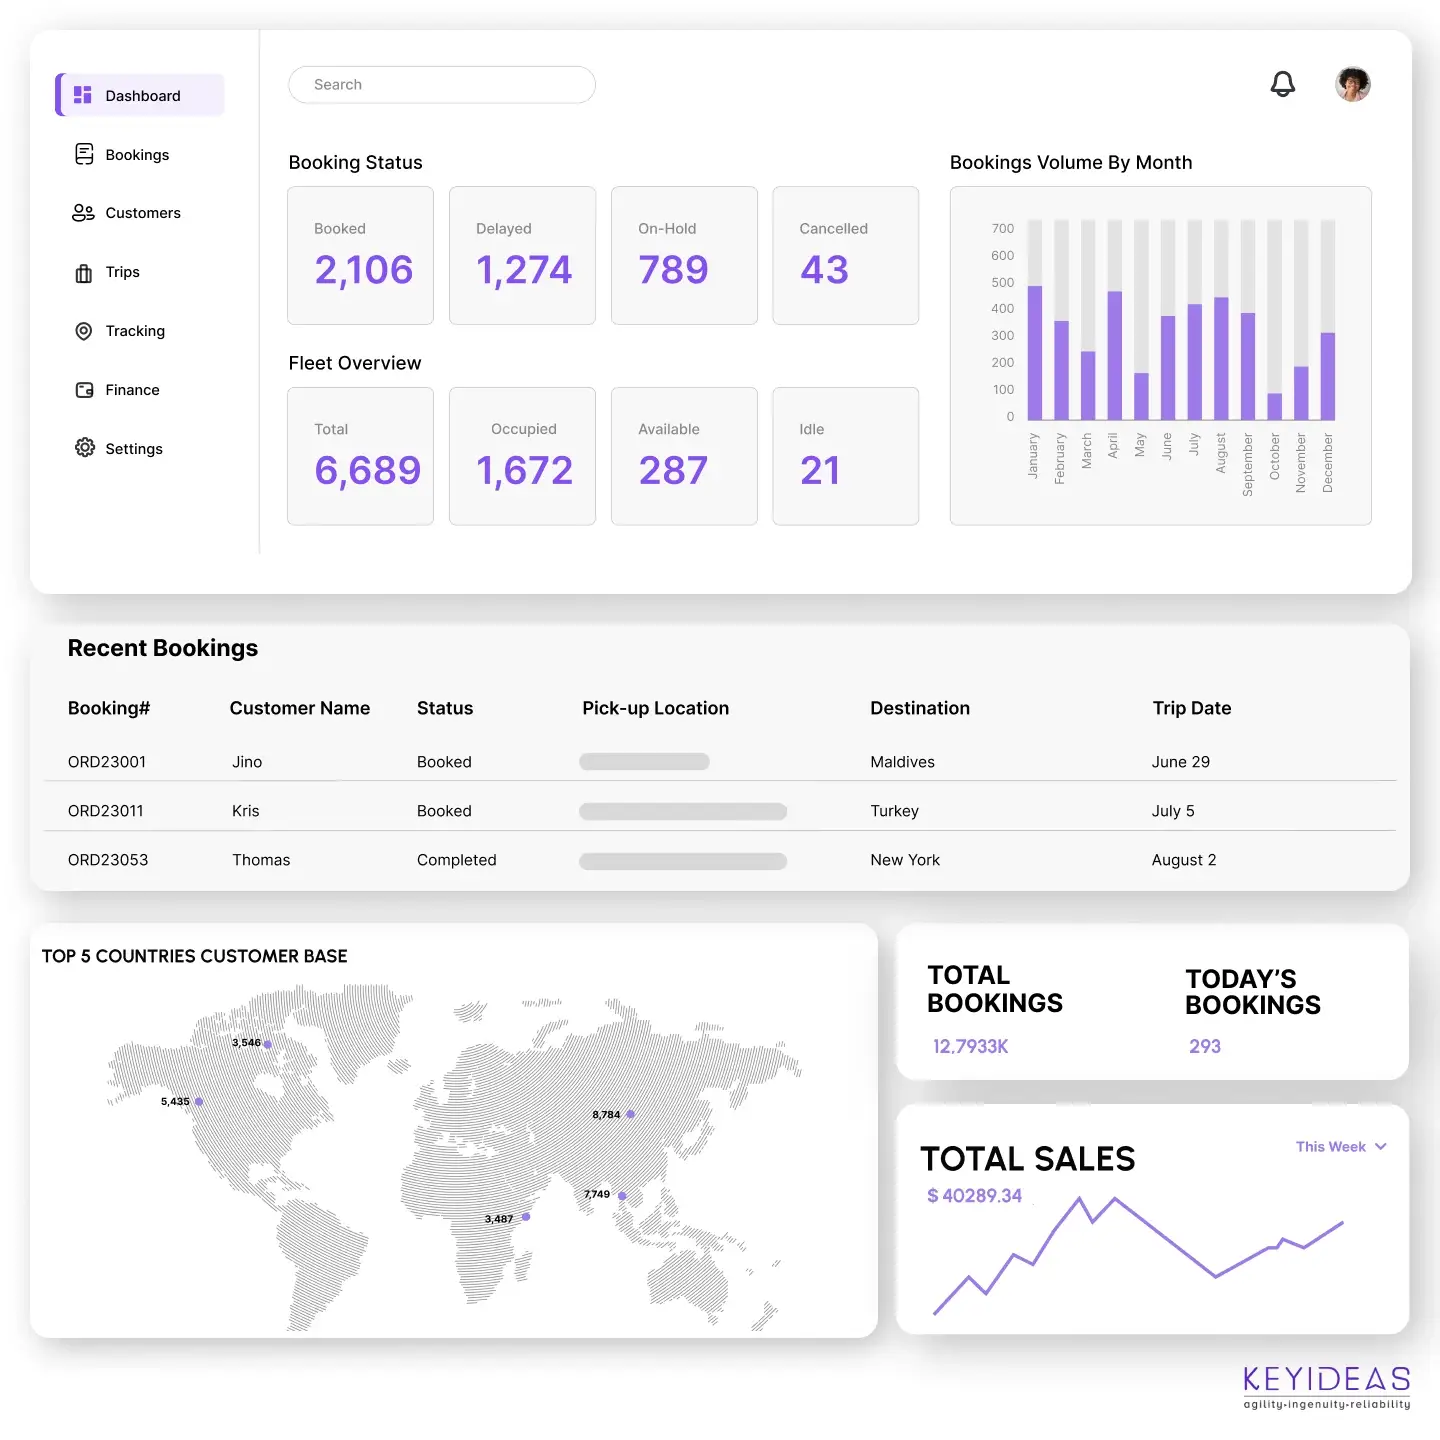
Task: Expand the This Week dropdown
Action: pos(1341,1147)
